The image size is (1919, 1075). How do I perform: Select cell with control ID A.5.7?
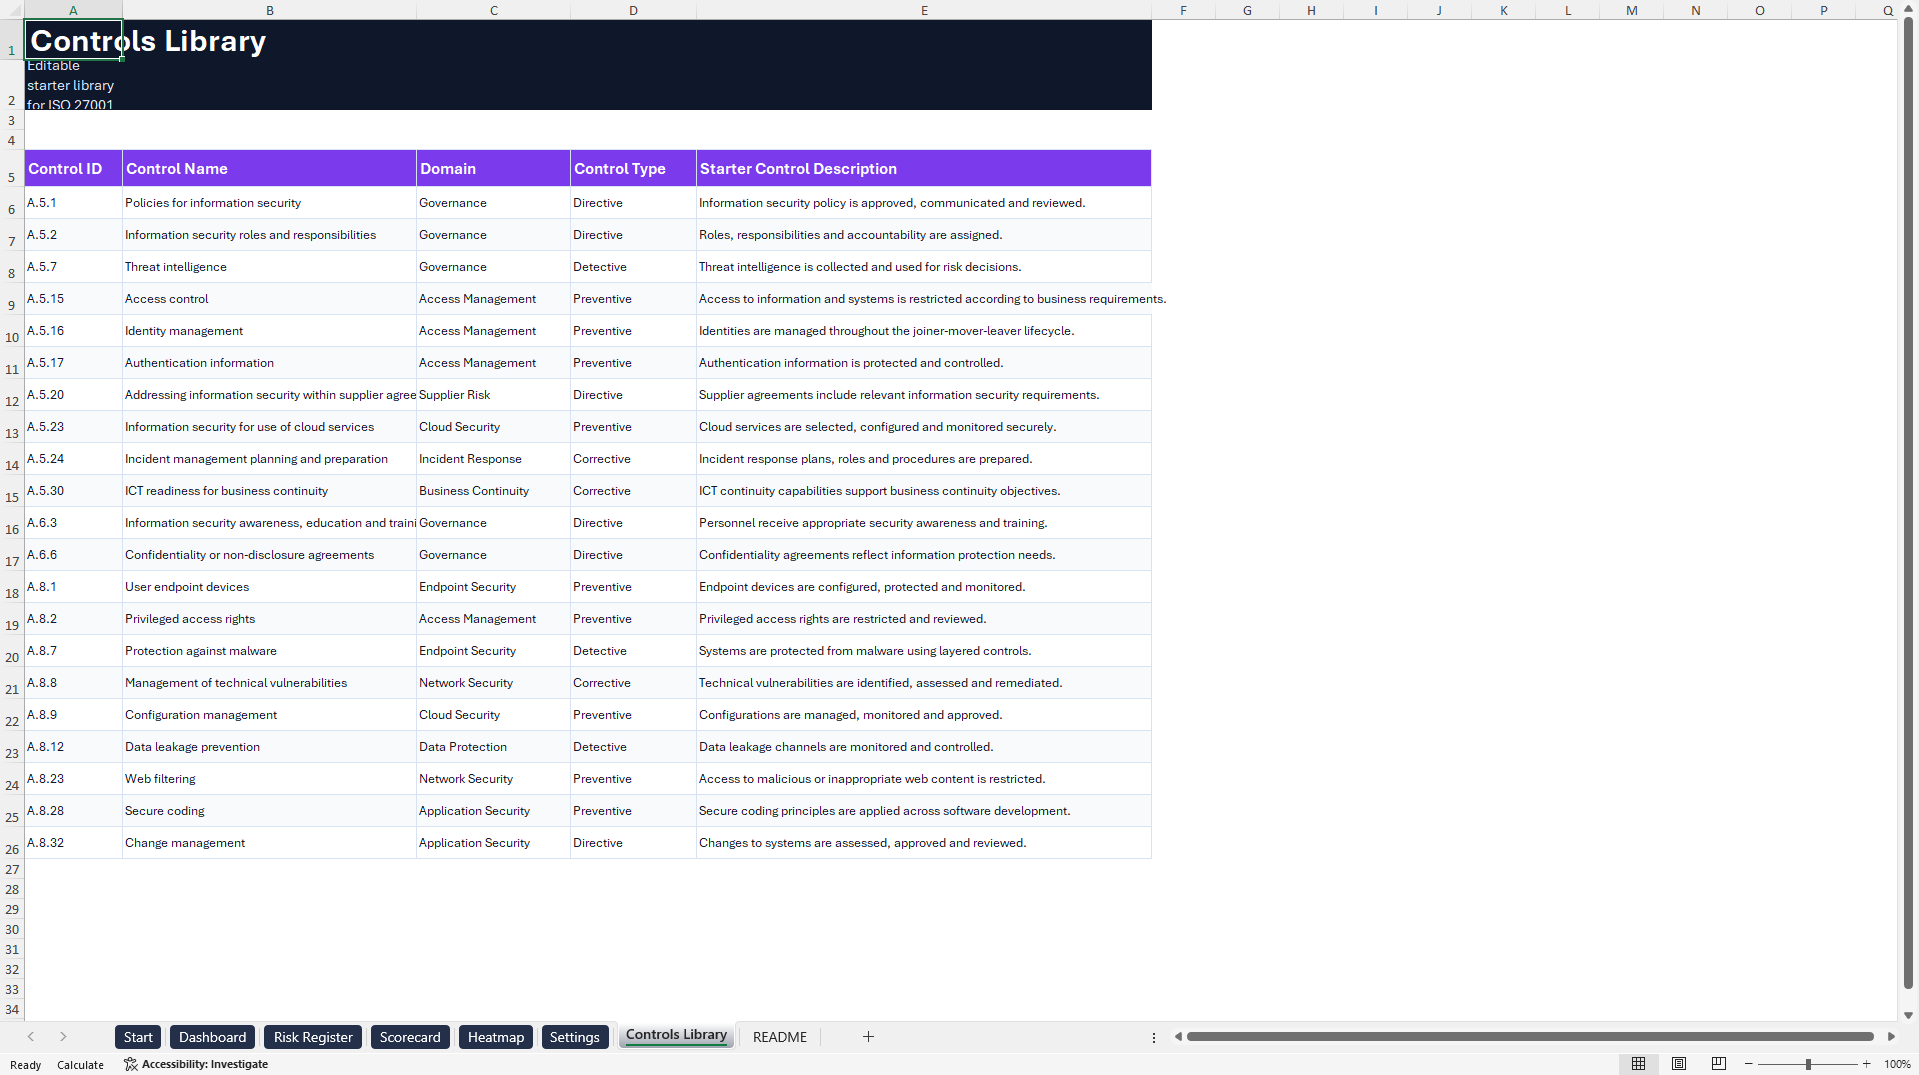(73, 267)
